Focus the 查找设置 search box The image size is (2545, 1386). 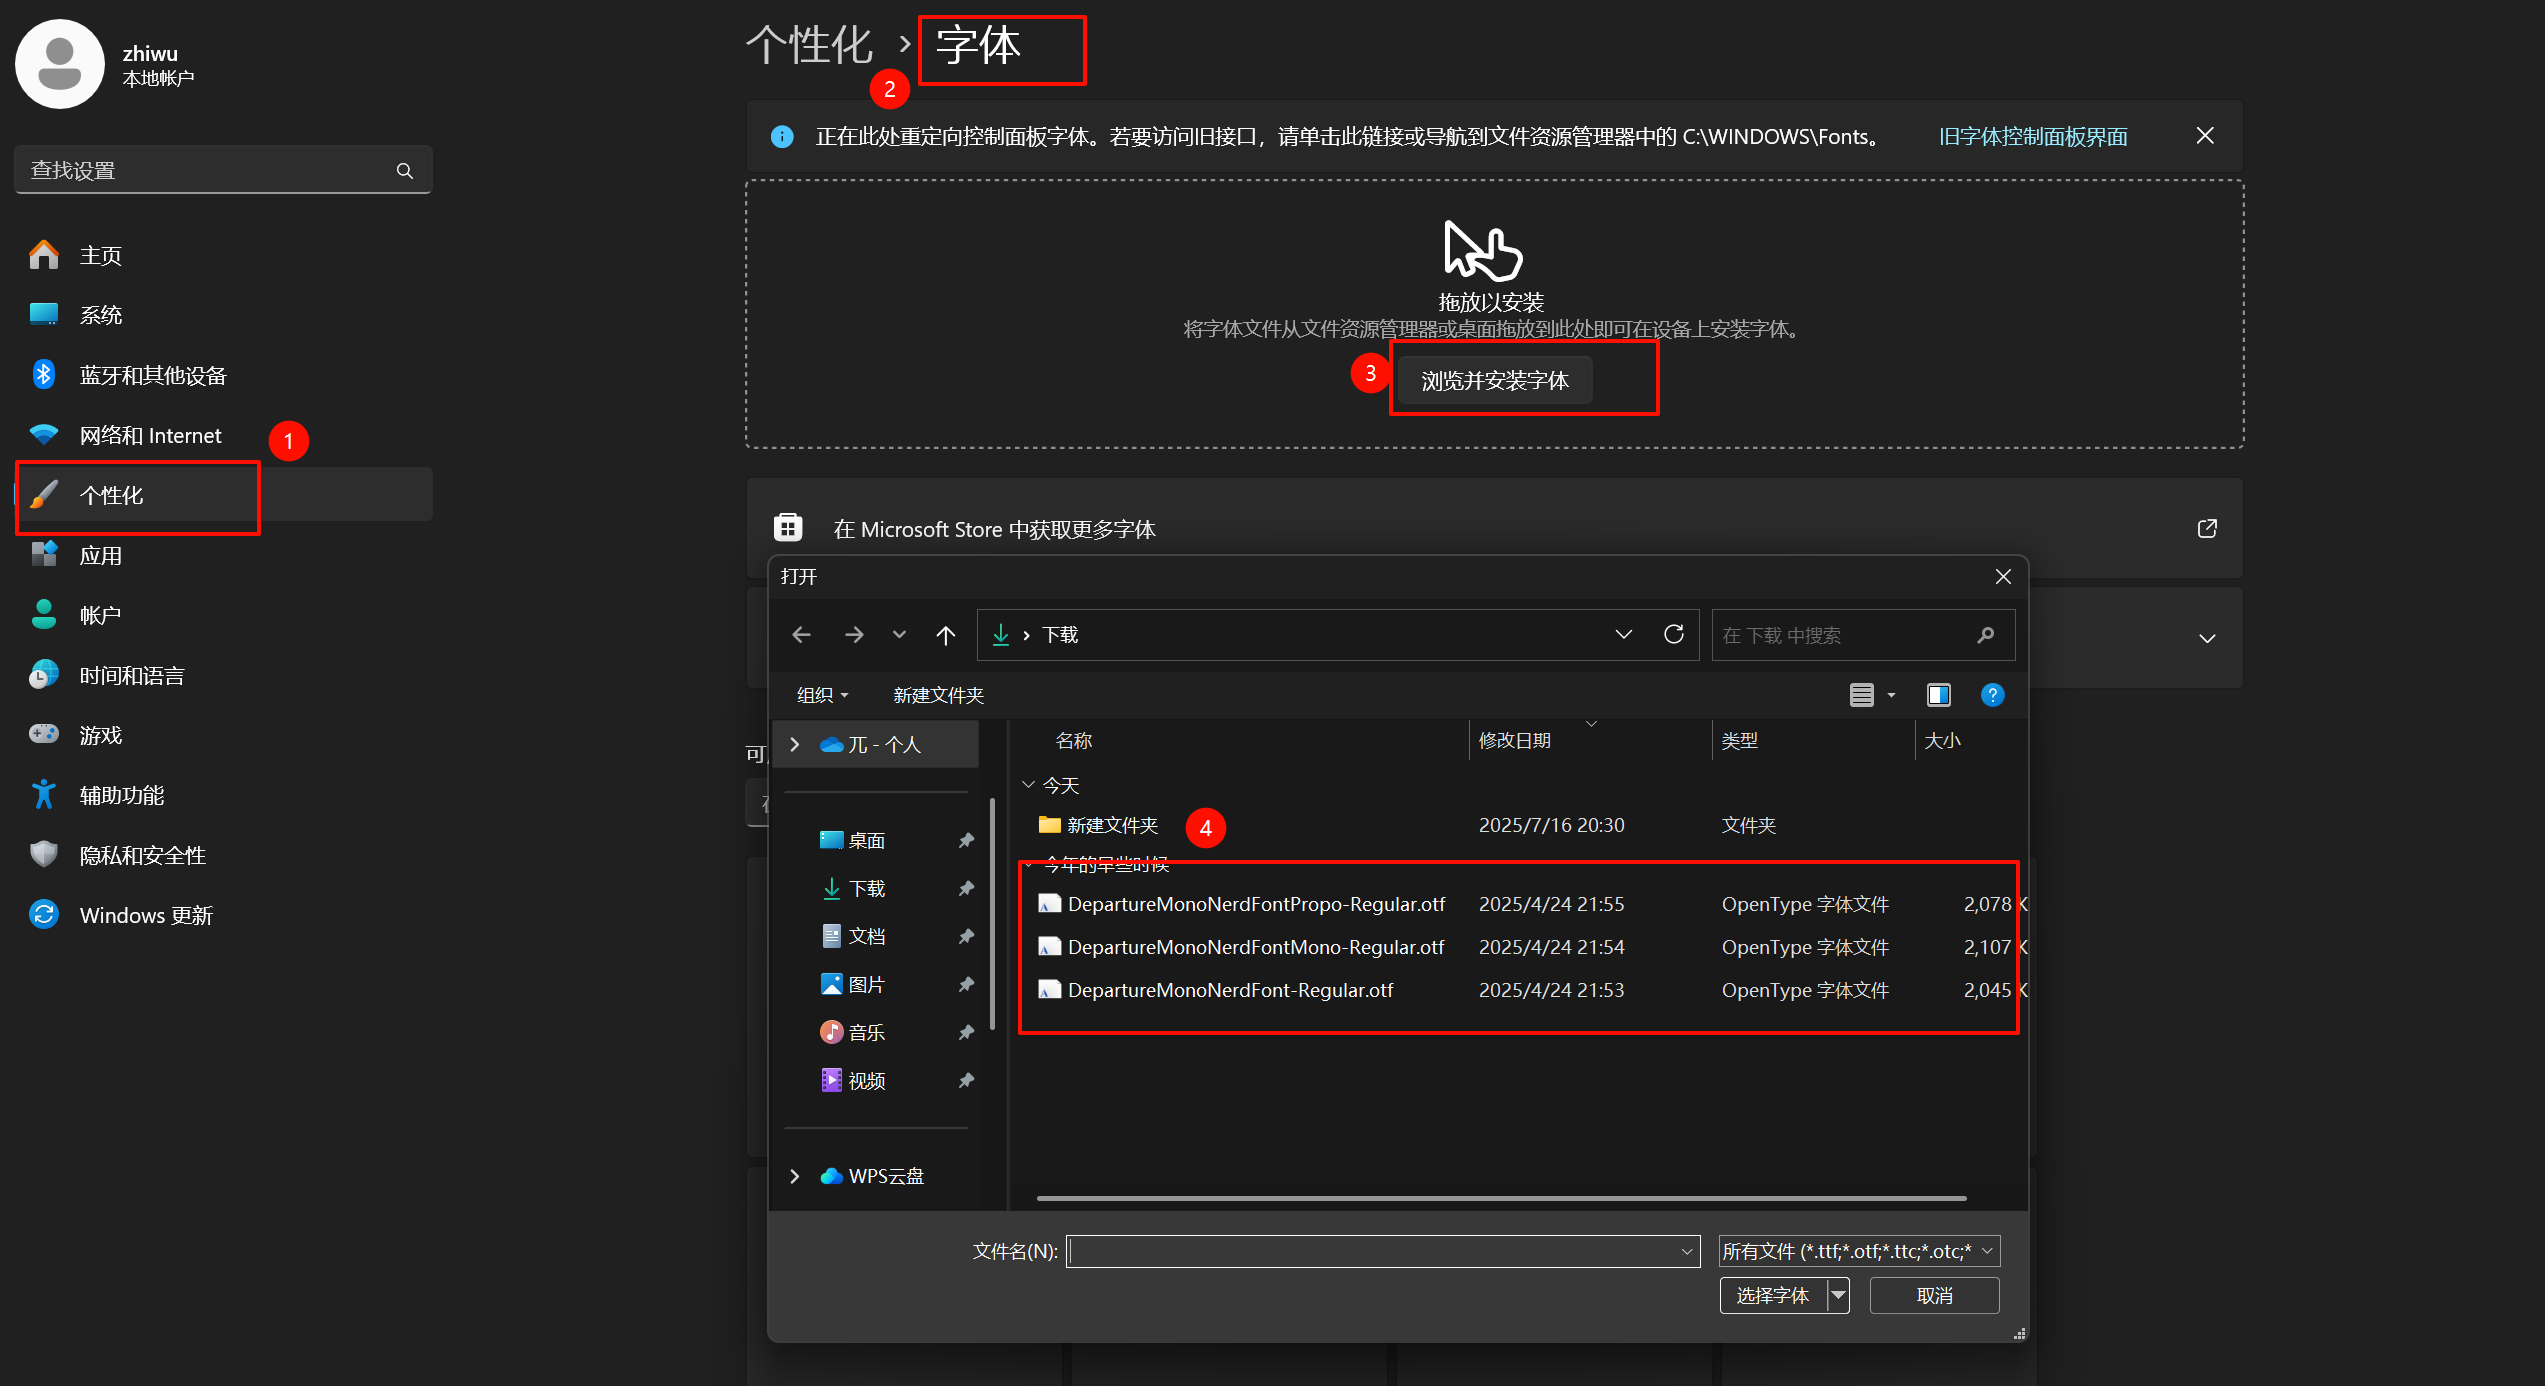tap(224, 170)
